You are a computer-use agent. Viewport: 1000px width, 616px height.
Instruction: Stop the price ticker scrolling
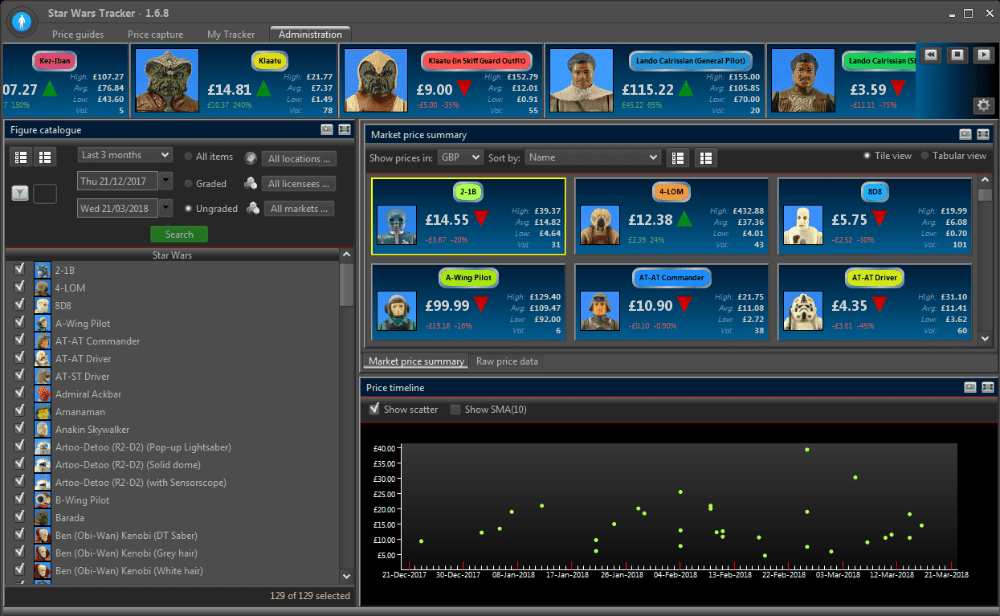coord(957,55)
